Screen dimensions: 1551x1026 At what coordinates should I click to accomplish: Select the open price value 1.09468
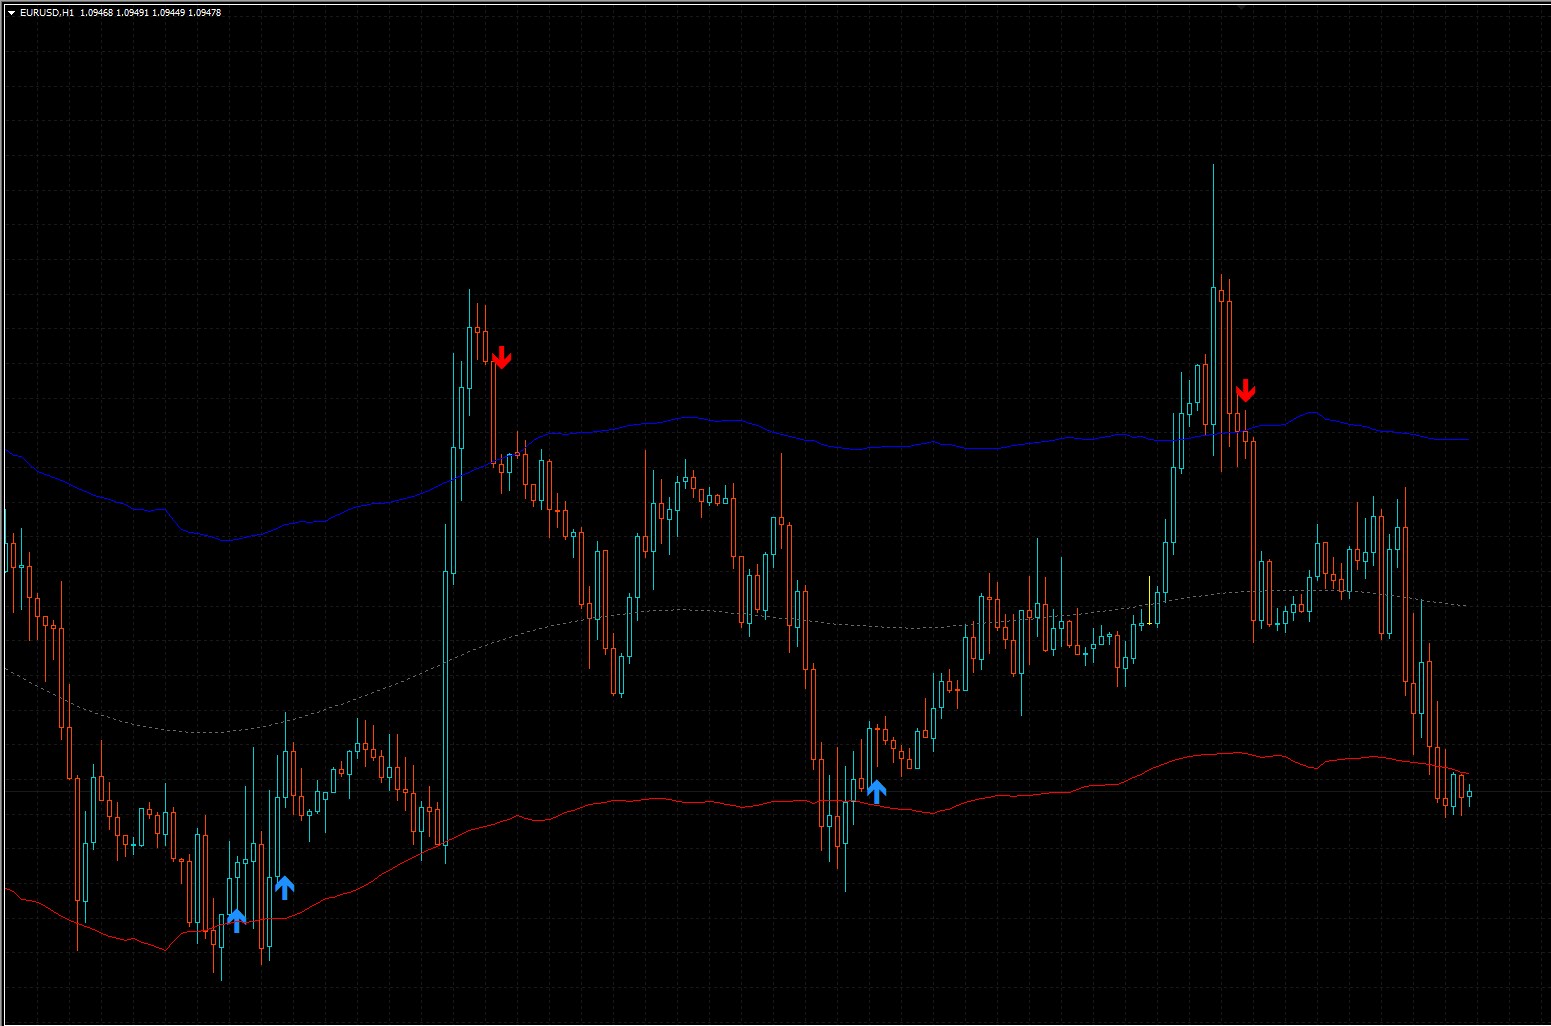click(x=97, y=13)
